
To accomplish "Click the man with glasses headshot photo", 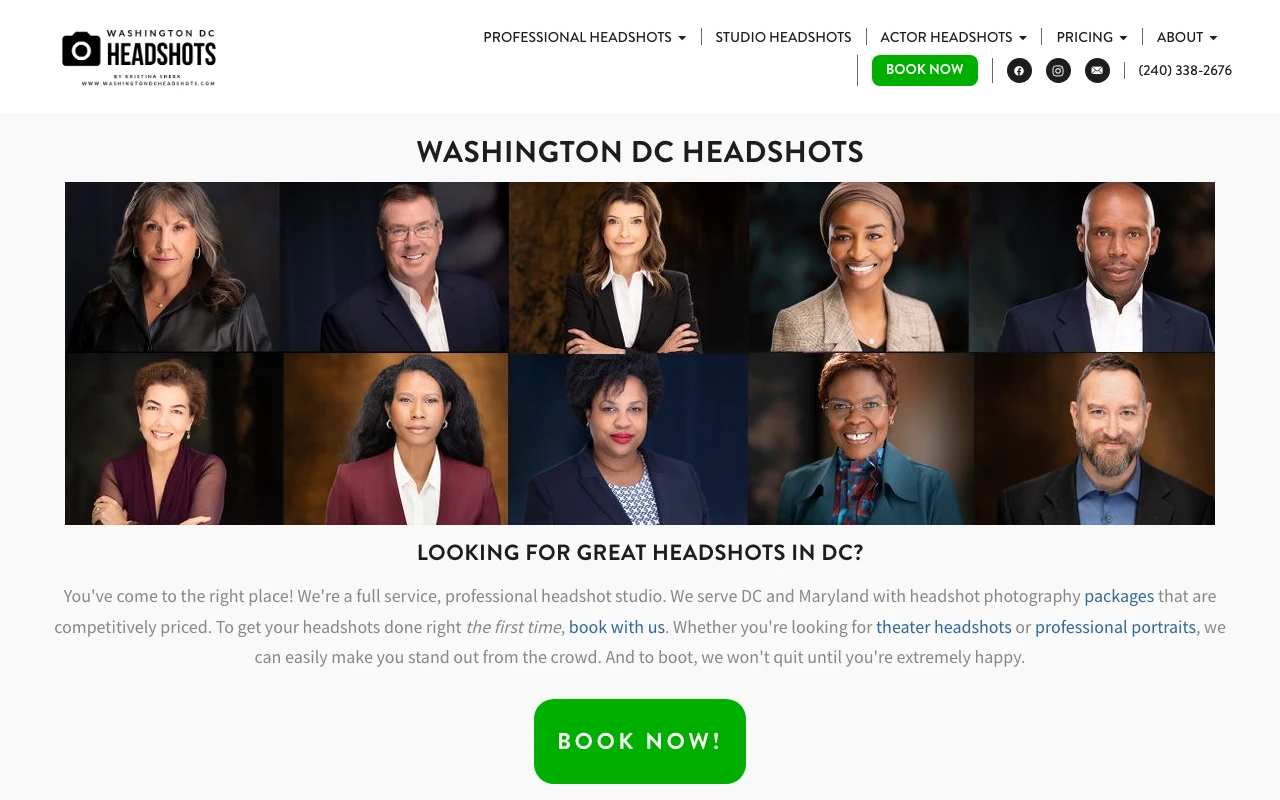I will (x=394, y=267).
